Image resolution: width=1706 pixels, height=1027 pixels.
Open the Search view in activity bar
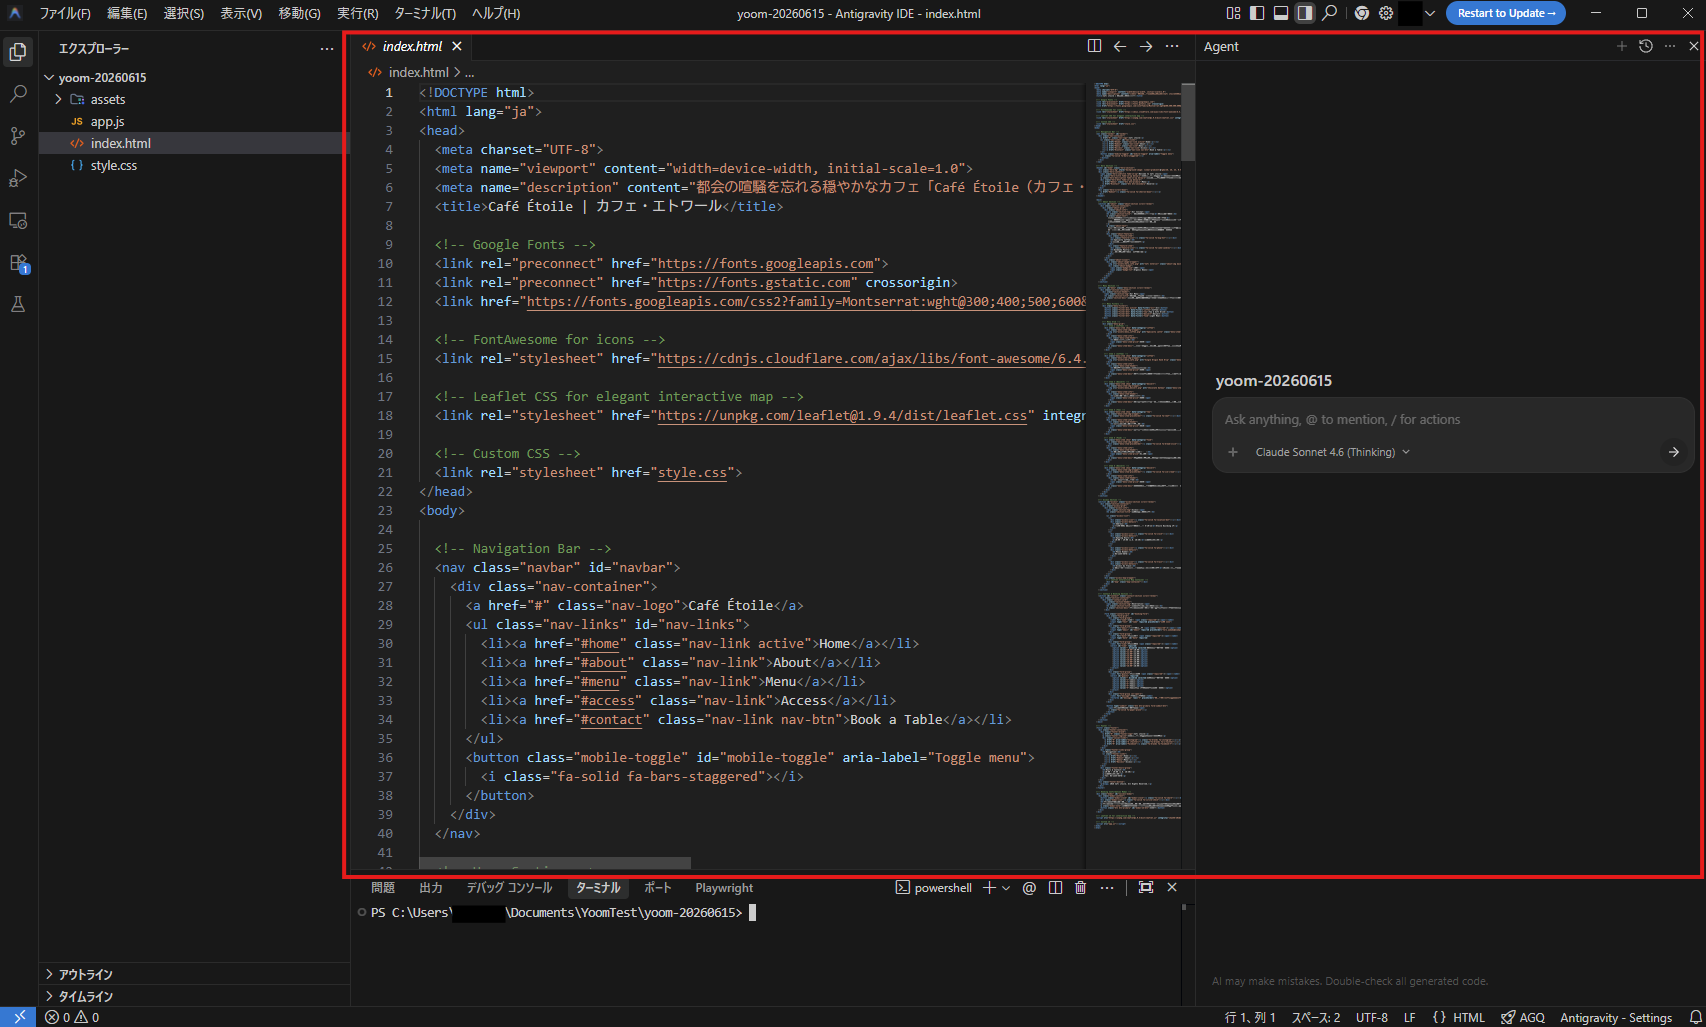[x=18, y=94]
